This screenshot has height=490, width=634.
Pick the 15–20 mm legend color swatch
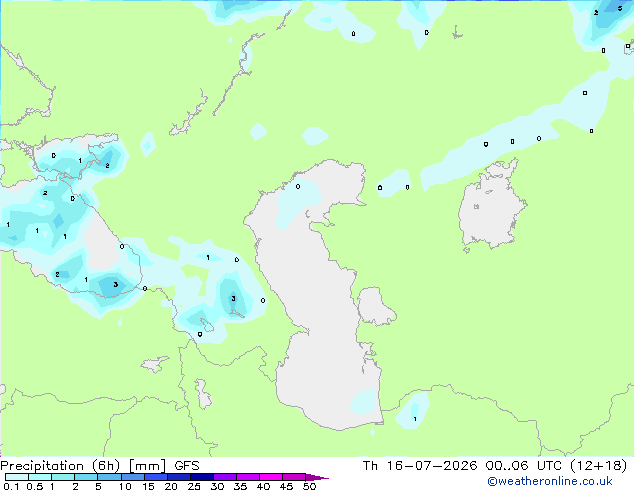click(156, 477)
